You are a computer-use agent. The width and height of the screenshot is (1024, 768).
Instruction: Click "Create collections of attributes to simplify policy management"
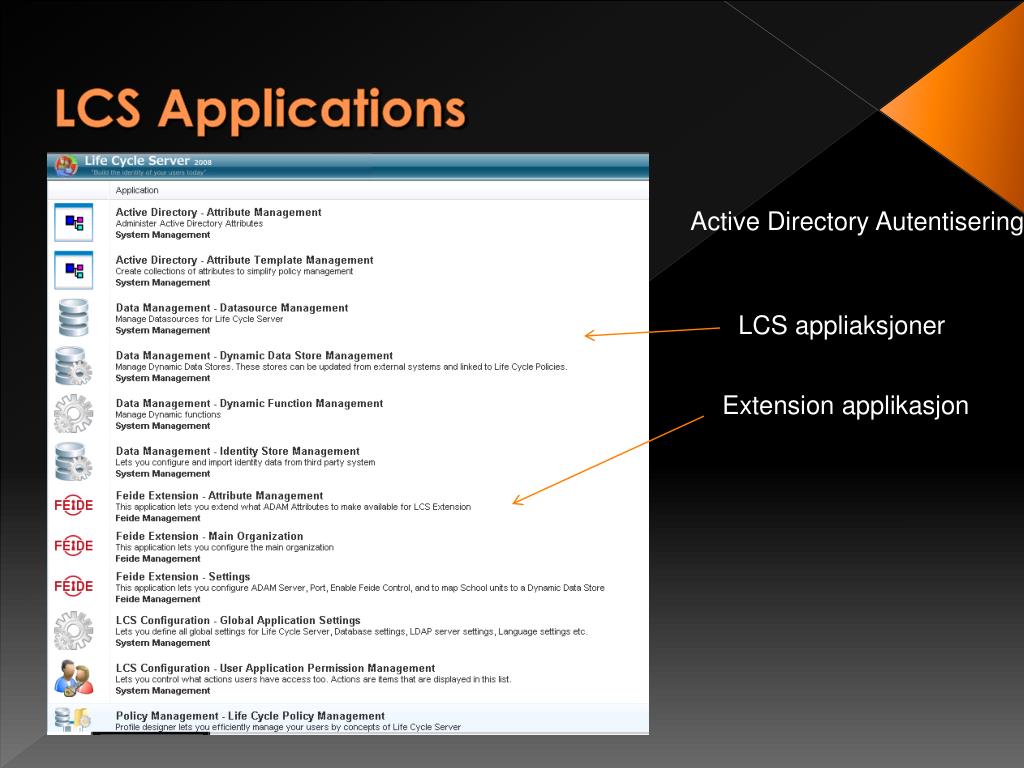point(234,271)
